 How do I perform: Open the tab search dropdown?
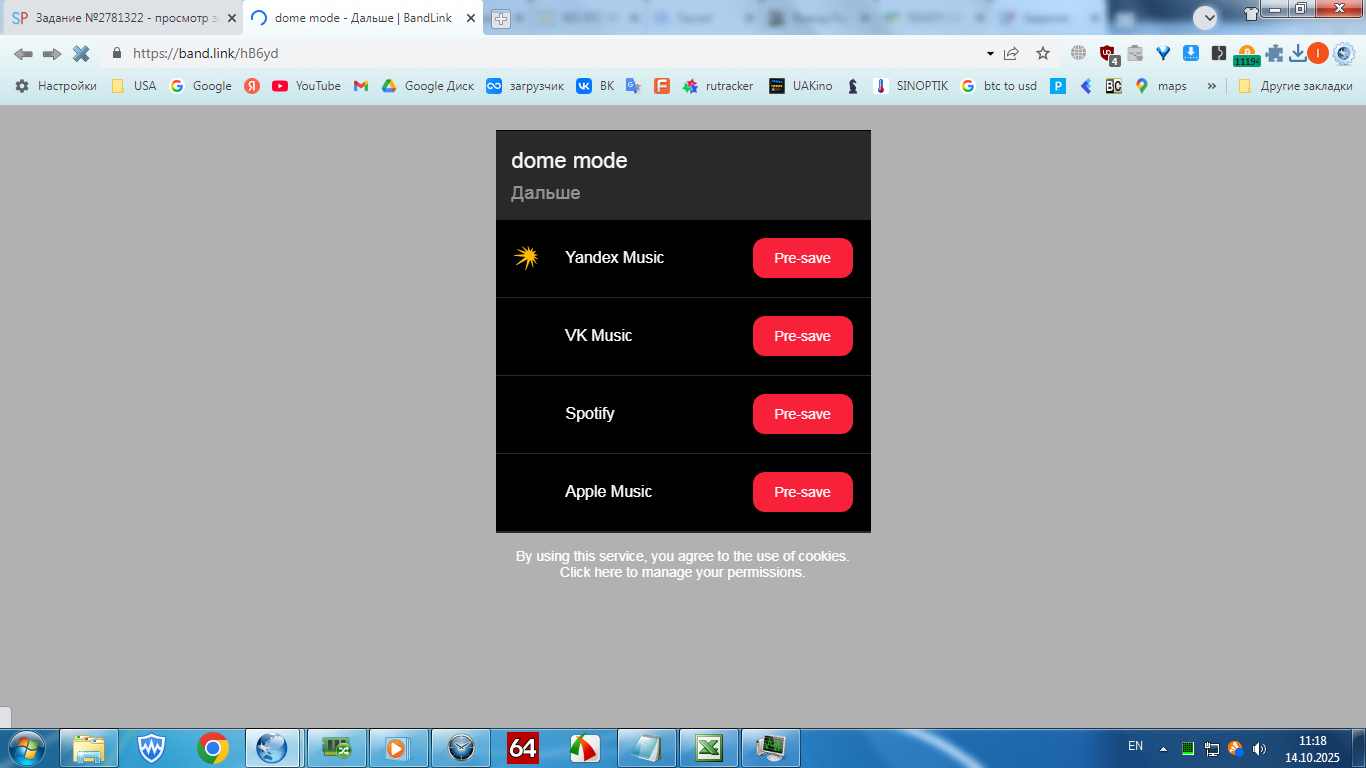click(1205, 17)
